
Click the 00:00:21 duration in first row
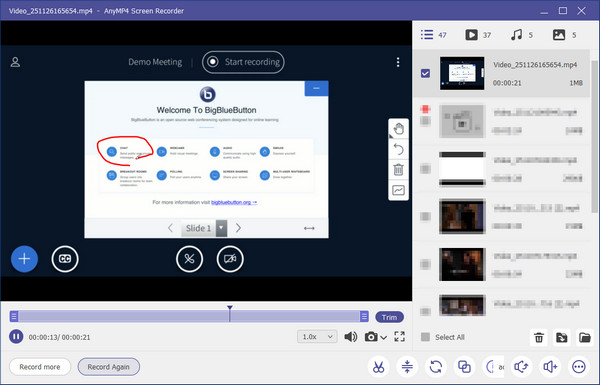pos(507,83)
